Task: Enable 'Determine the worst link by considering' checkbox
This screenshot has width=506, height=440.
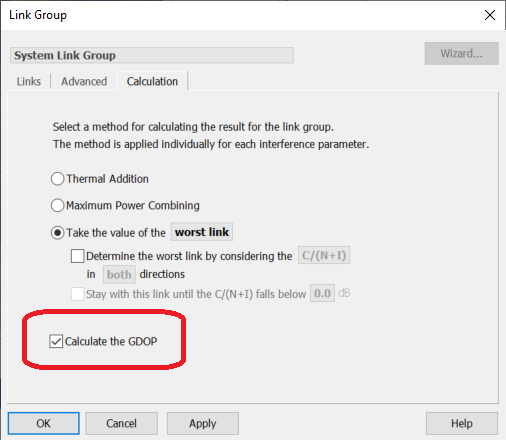Action: coord(77,256)
